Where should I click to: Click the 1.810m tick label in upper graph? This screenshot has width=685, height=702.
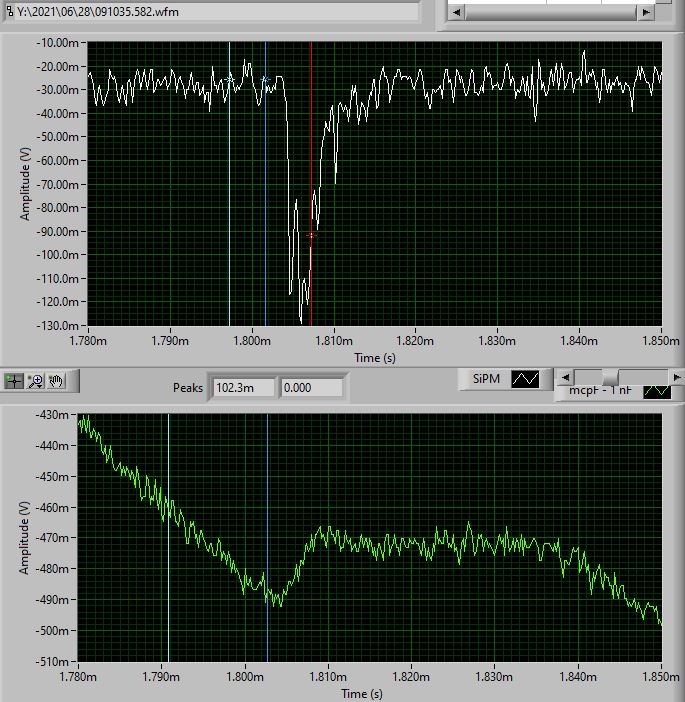(x=334, y=341)
